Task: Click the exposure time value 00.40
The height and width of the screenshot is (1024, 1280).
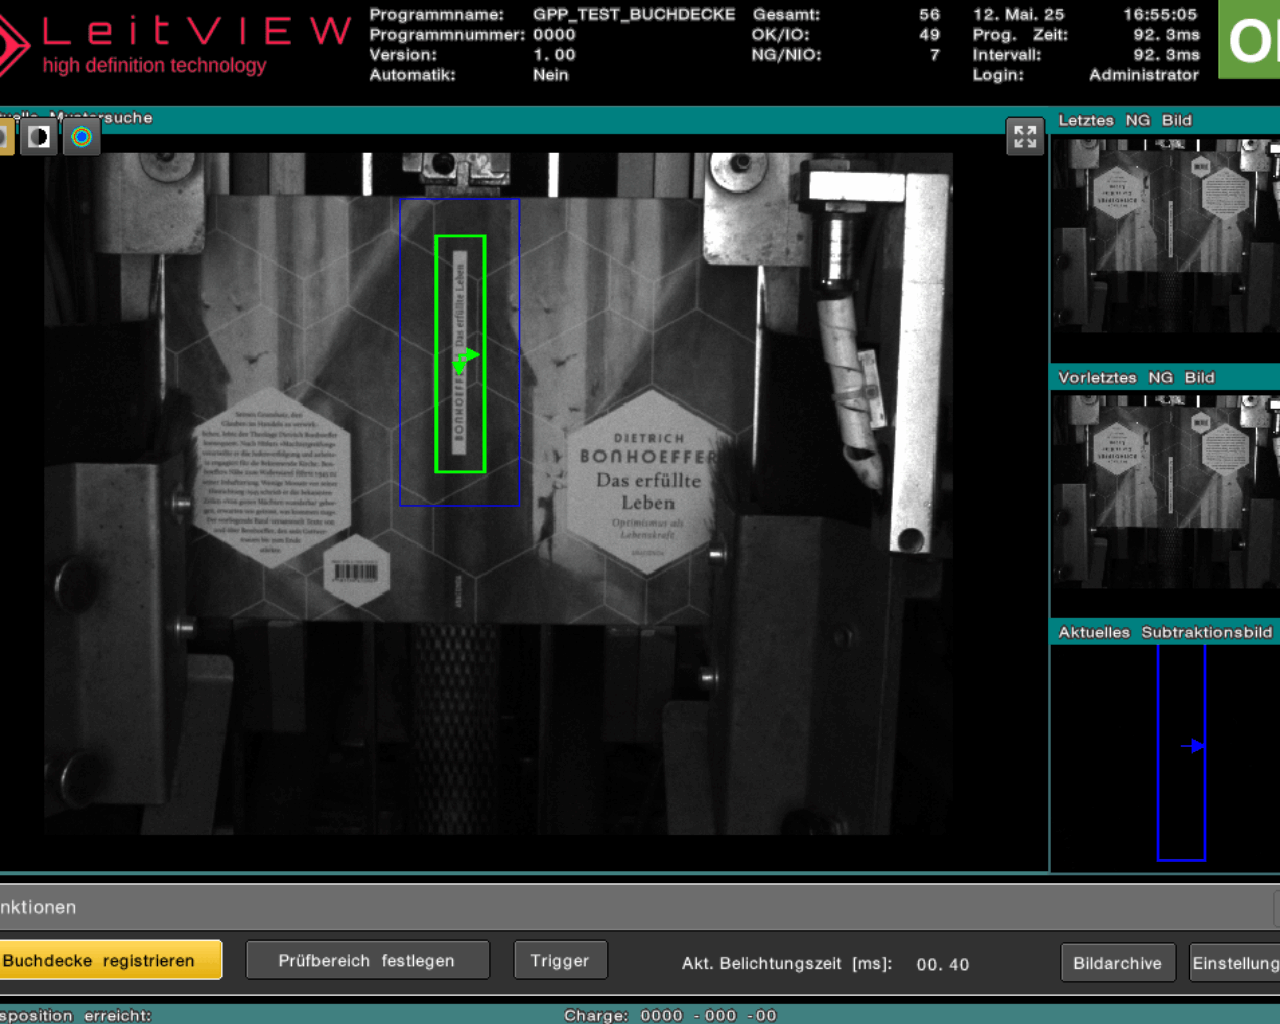Action: (x=943, y=965)
